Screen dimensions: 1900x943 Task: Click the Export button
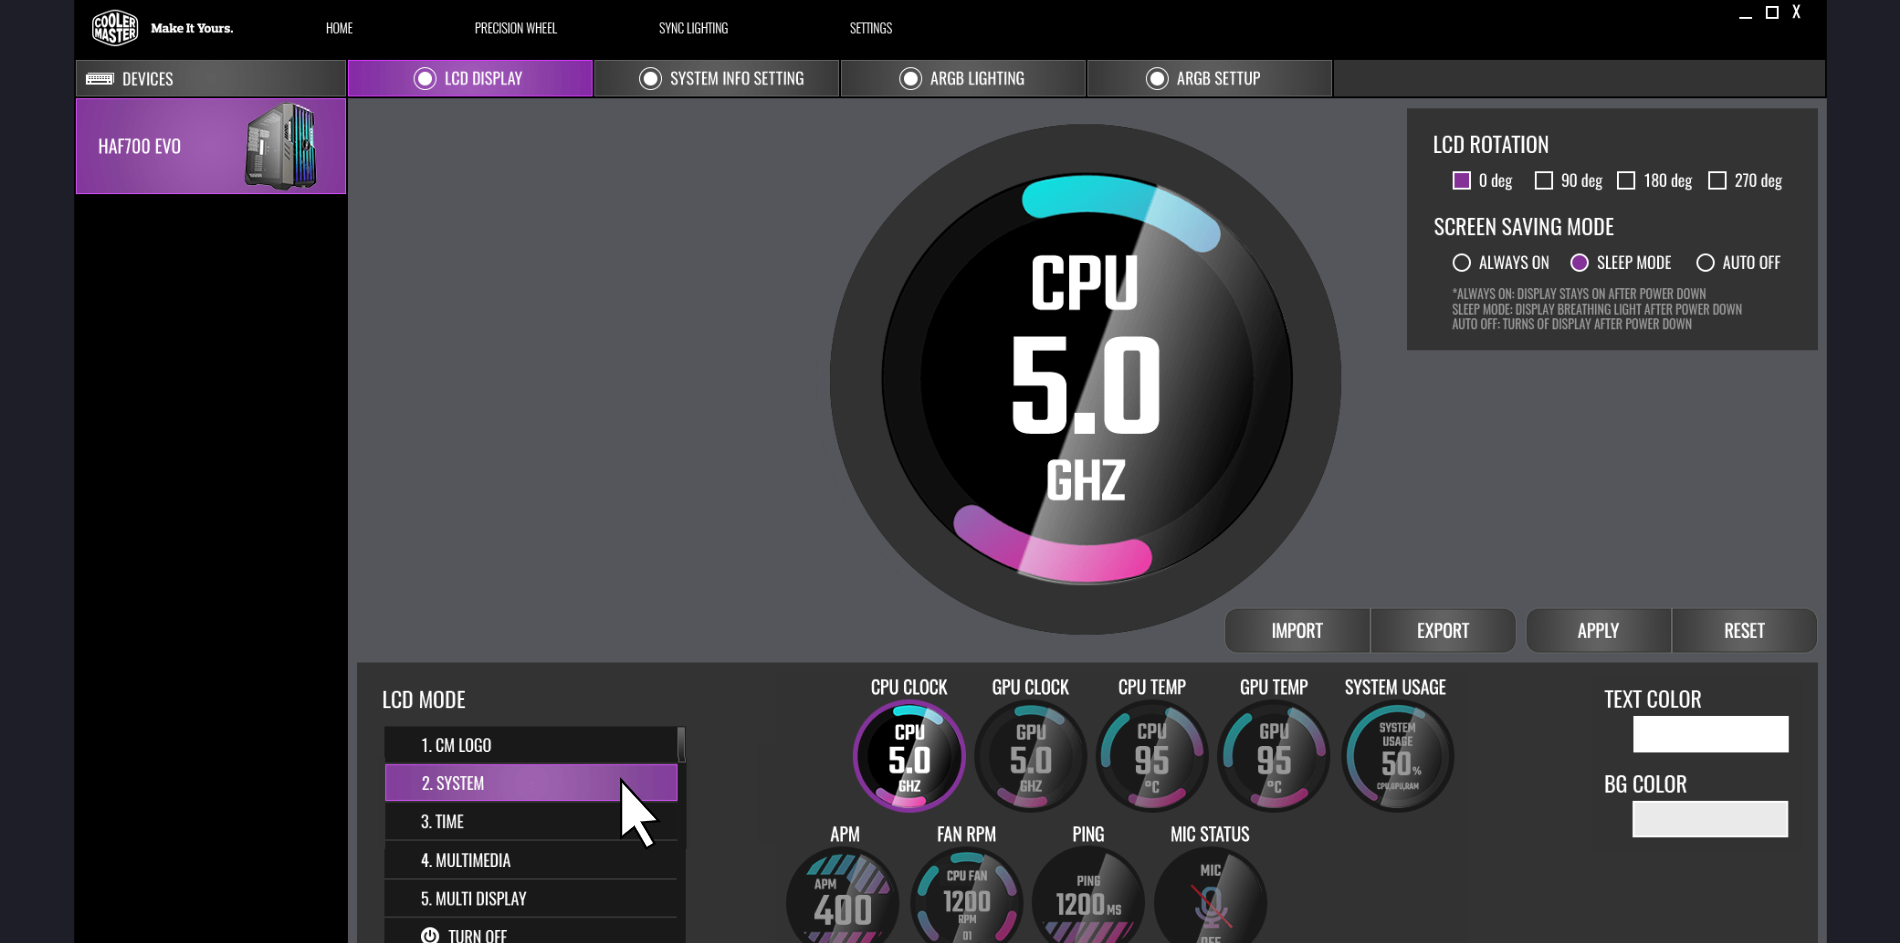(x=1442, y=631)
